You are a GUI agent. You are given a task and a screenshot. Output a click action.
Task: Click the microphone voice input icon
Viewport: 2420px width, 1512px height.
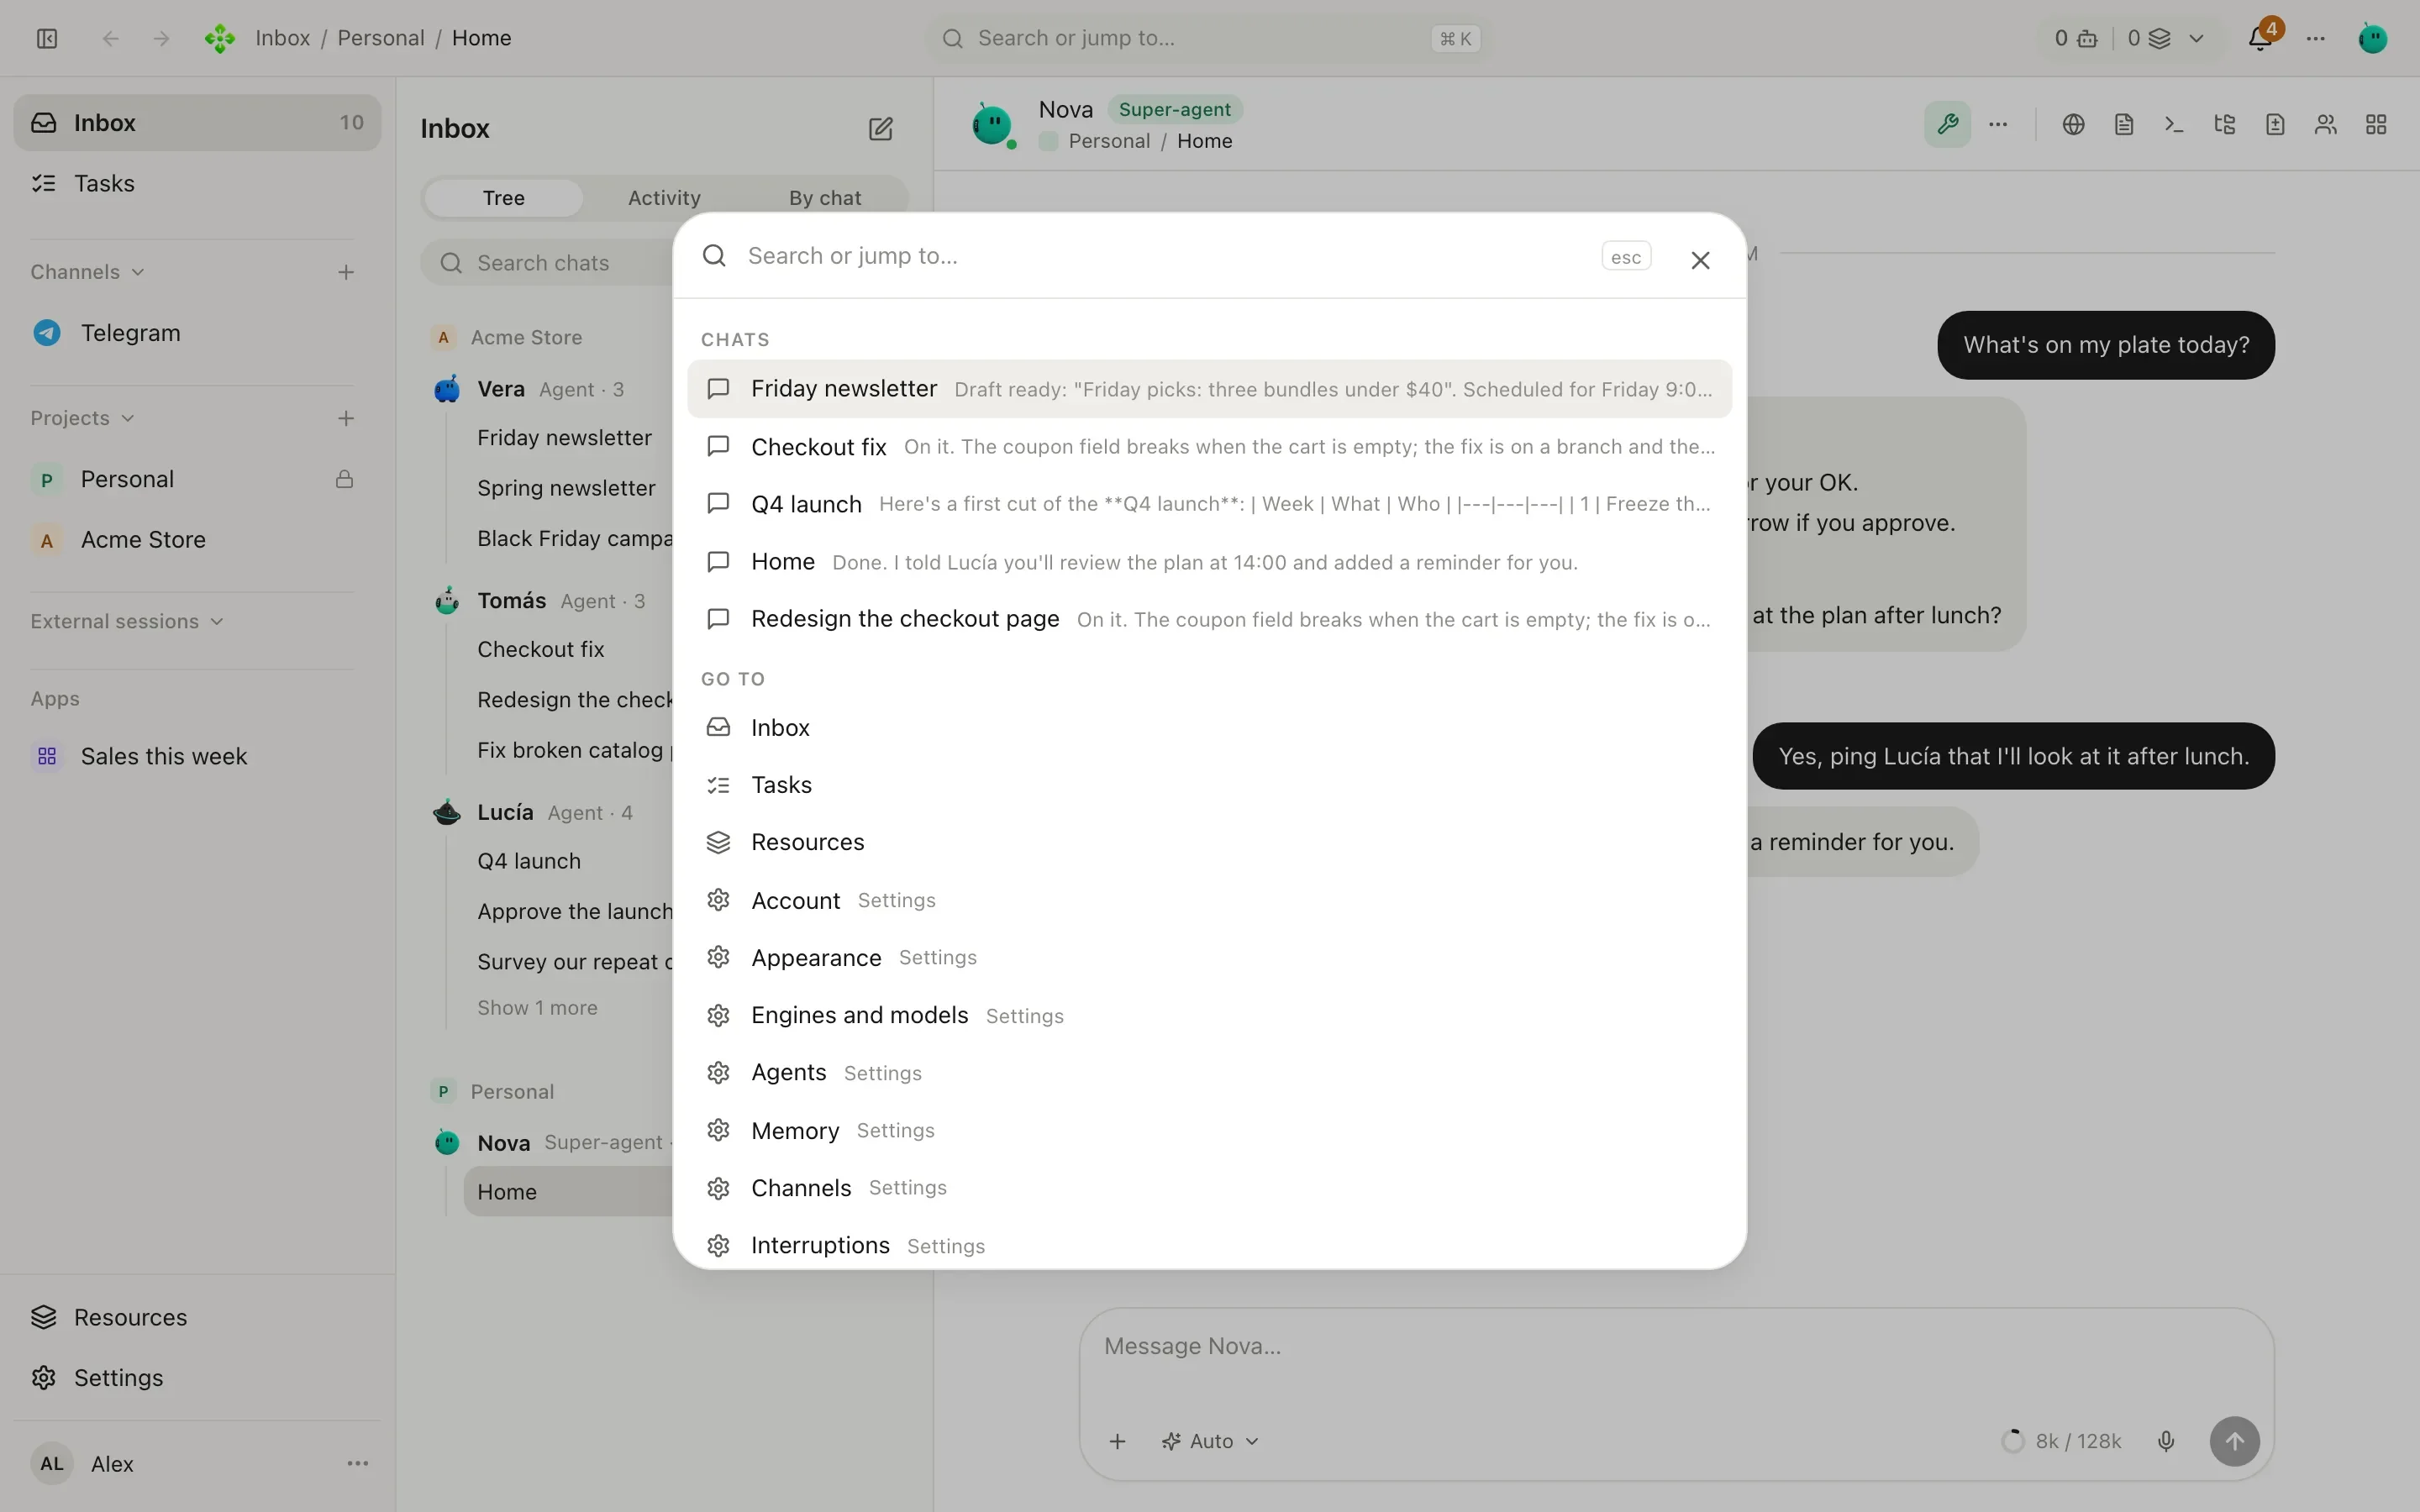2166,1441
